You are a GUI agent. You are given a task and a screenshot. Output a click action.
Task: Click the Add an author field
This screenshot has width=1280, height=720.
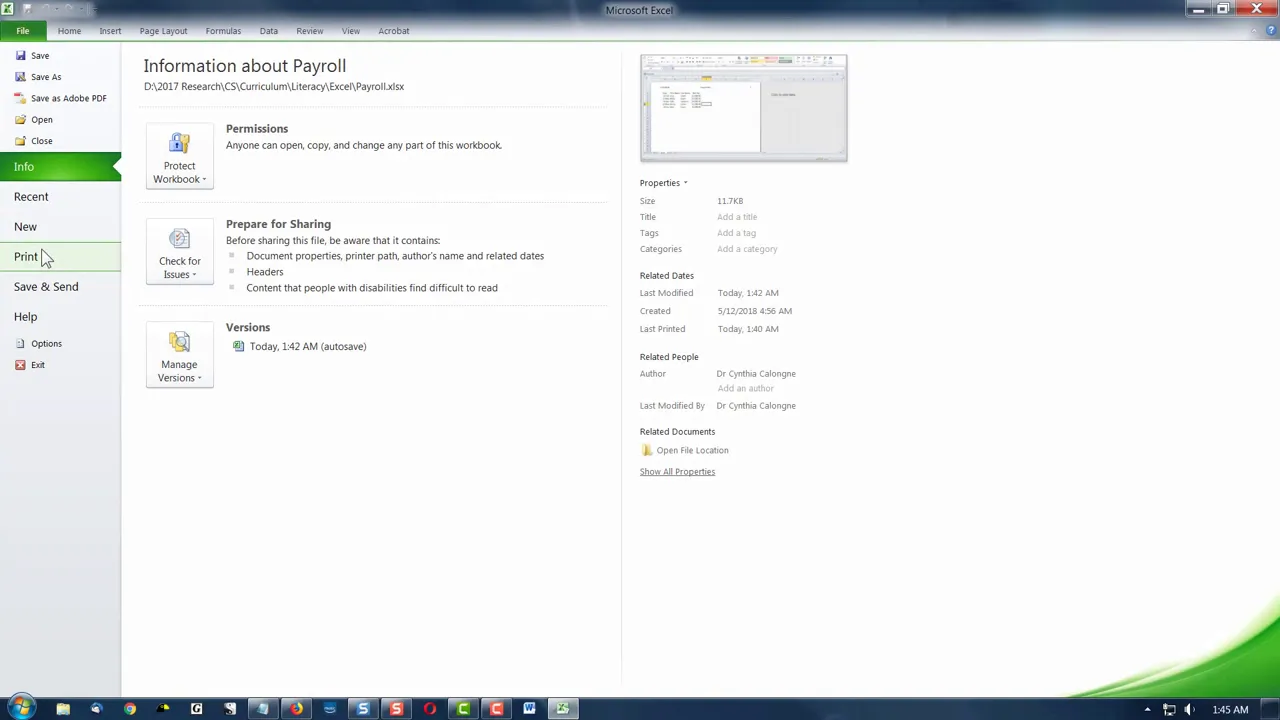point(745,388)
